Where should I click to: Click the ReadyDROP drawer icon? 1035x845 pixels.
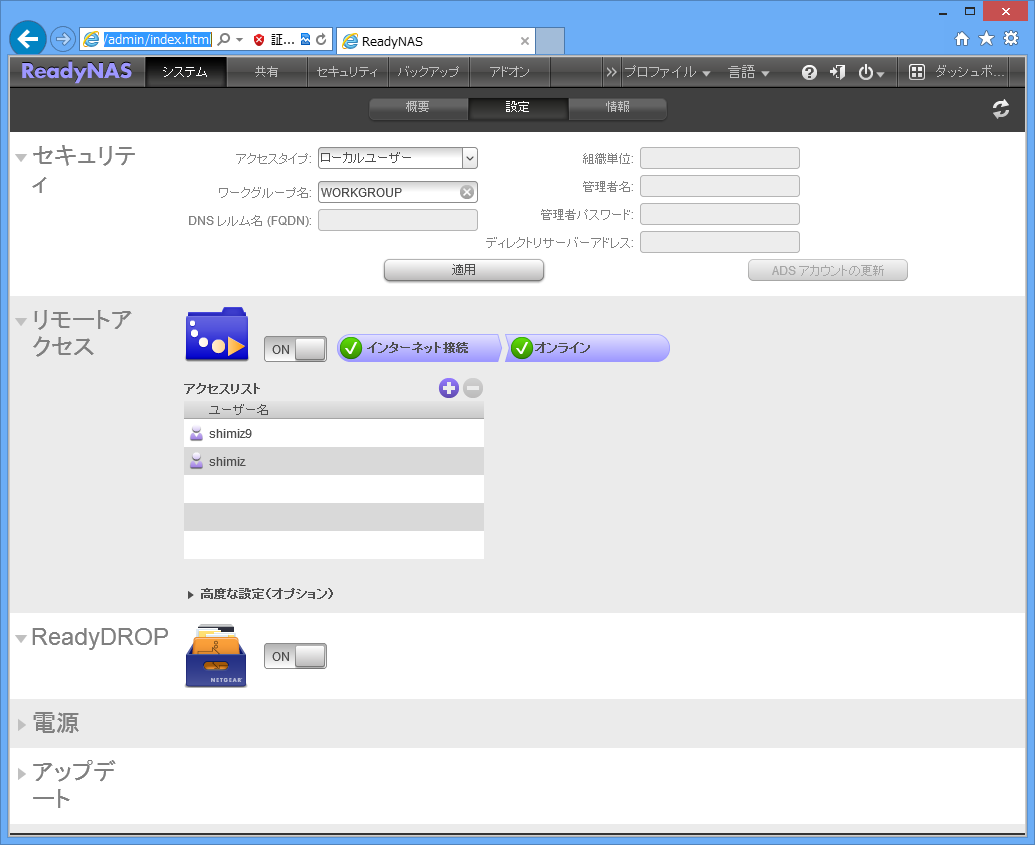click(216, 656)
